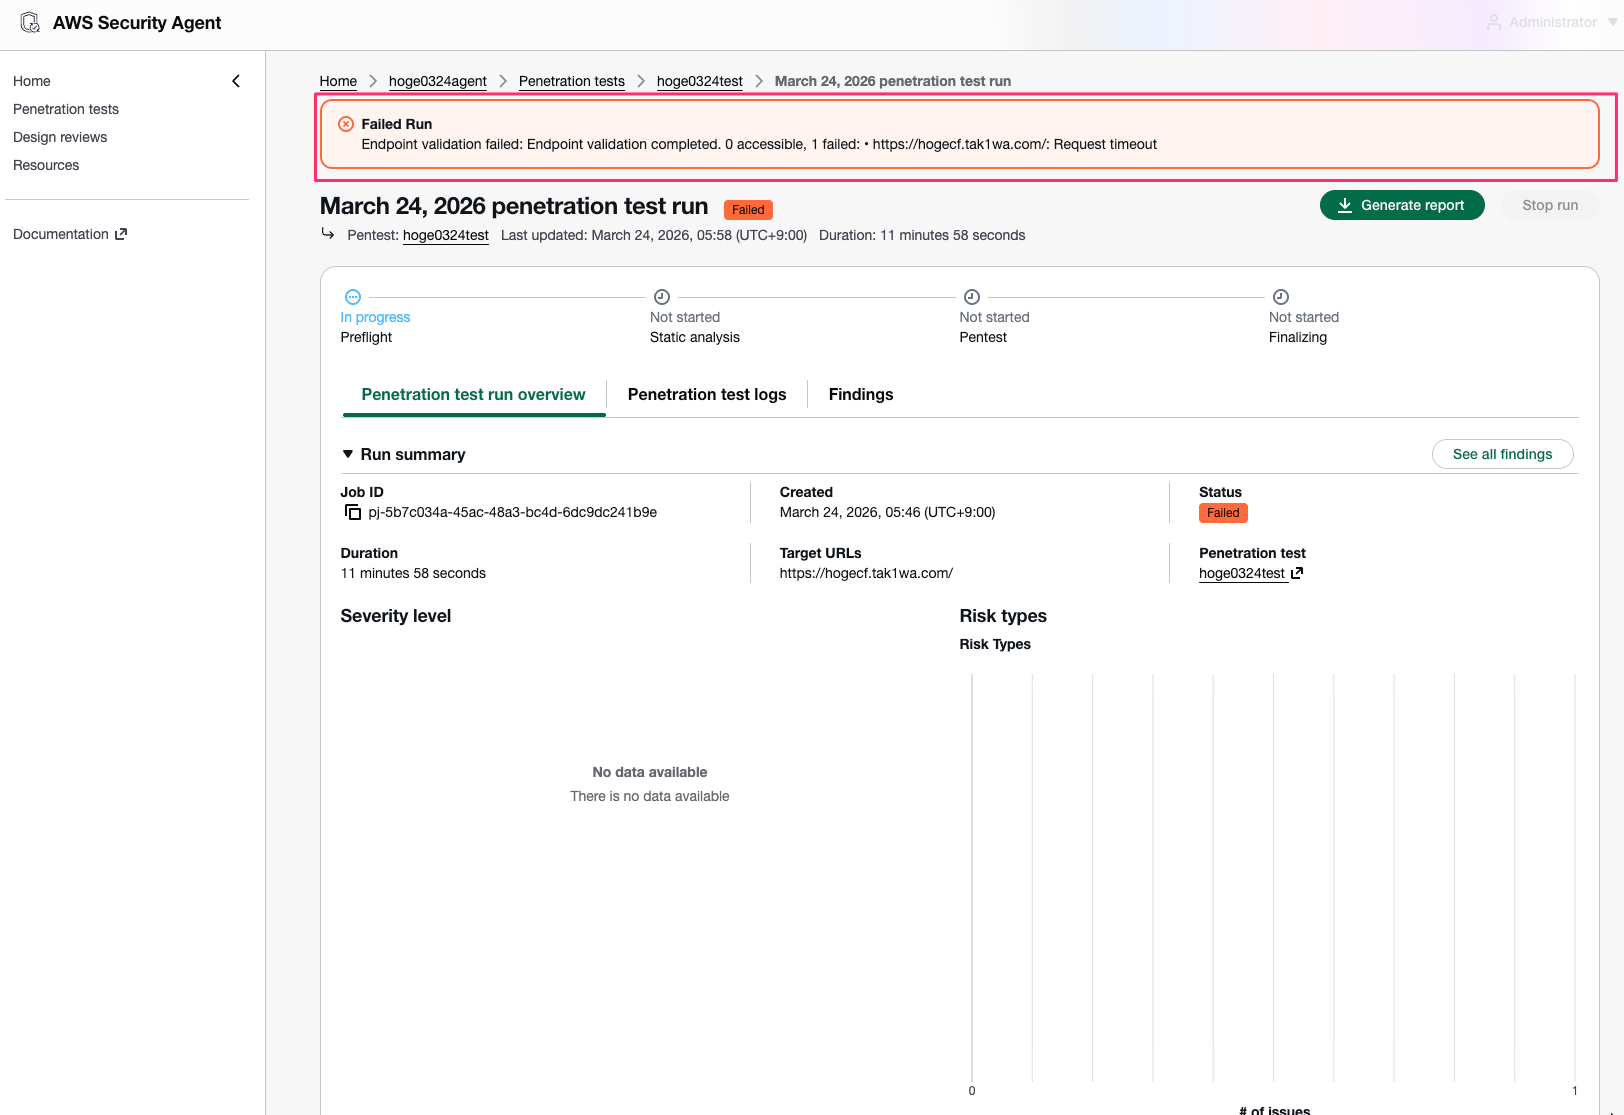Open the Administrator user dropdown
The image size is (1624, 1115).
(1551, 22)
